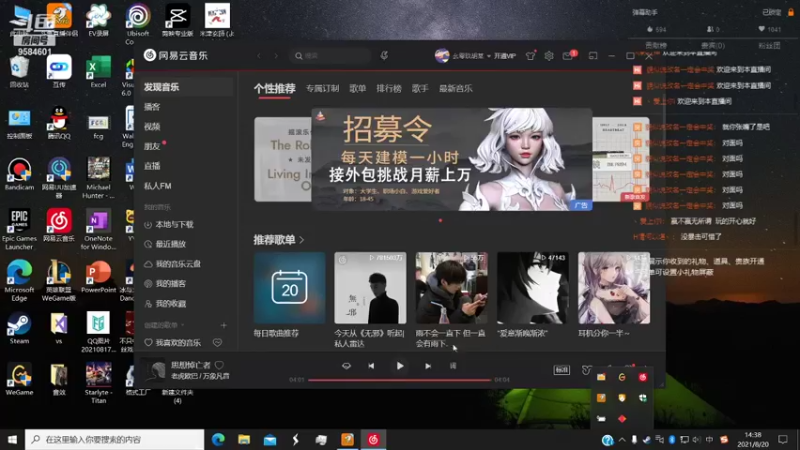The width and height of the screenshot is (800, 450).
Task: Expand the username dropdown arrow
Action: [489, 56]
